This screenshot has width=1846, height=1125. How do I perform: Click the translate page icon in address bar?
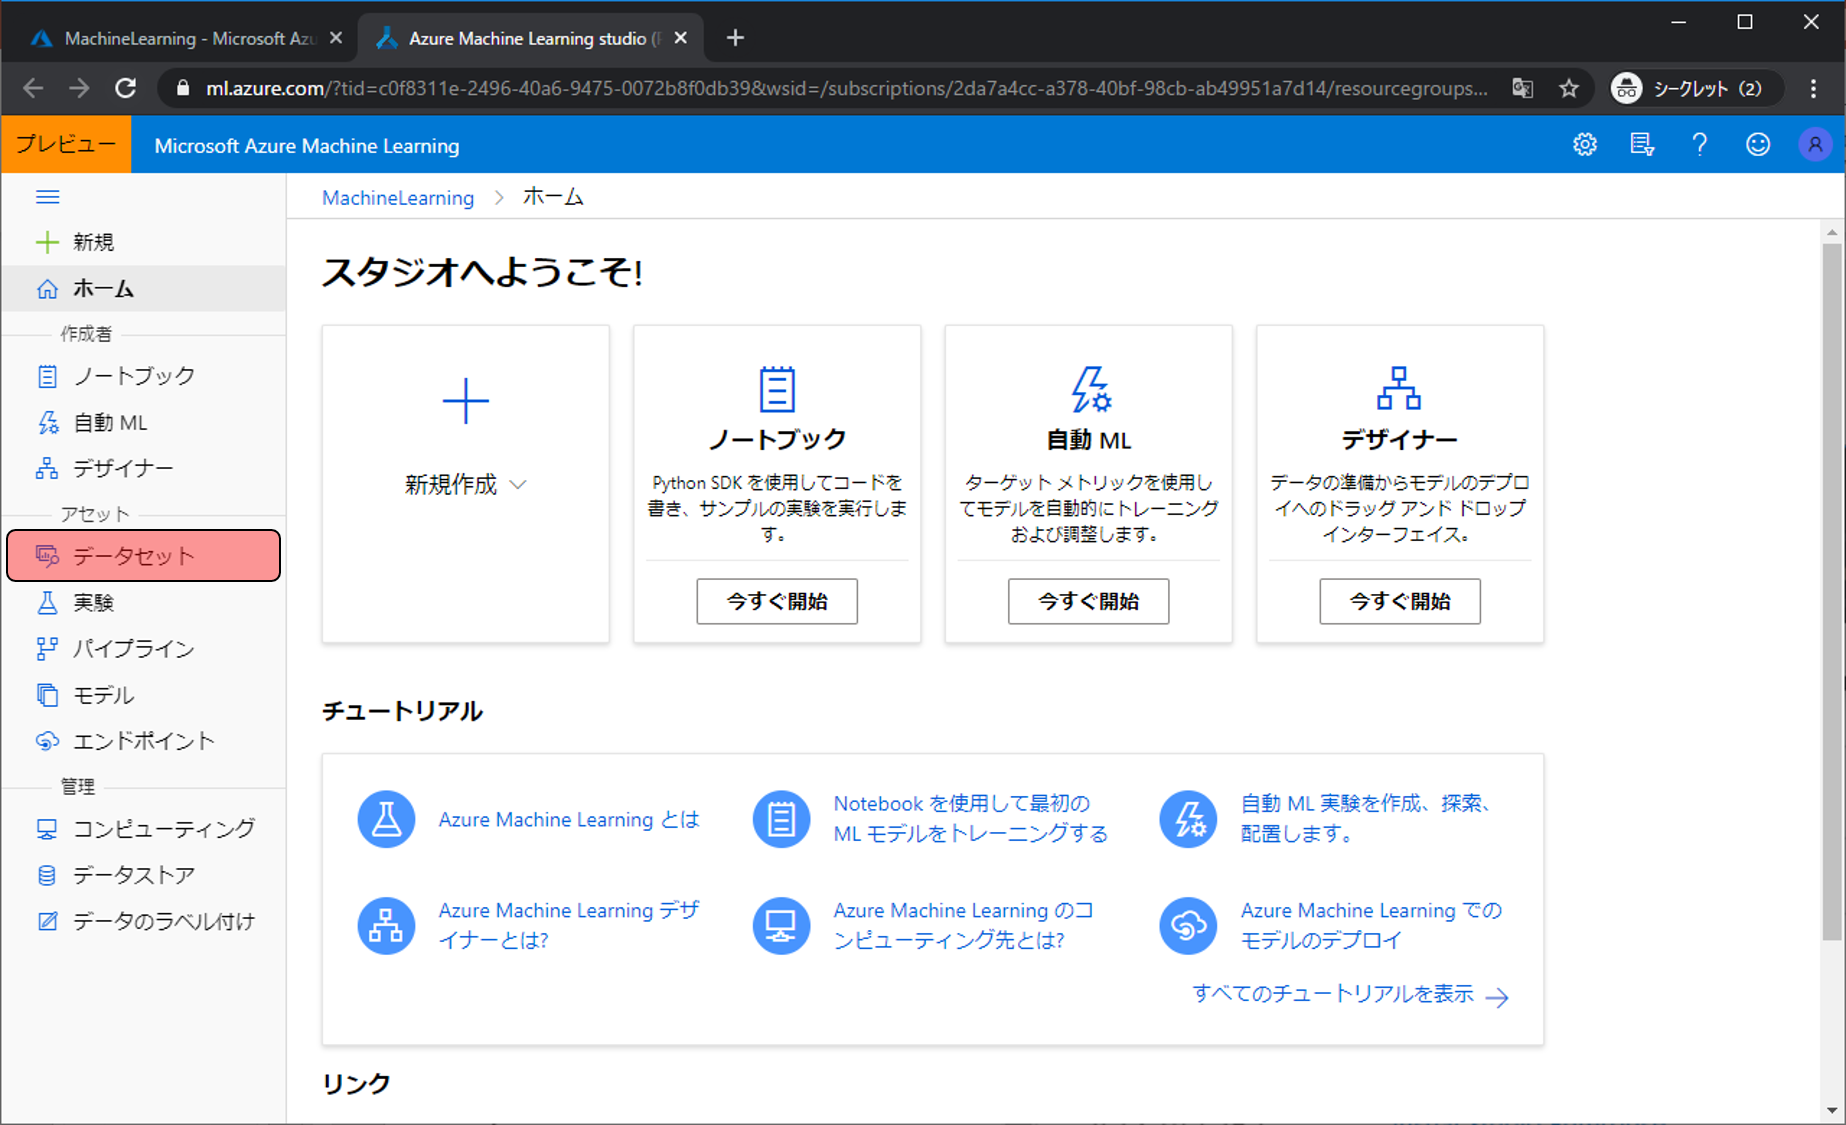pyautogui.click(x=1522, y=88)
